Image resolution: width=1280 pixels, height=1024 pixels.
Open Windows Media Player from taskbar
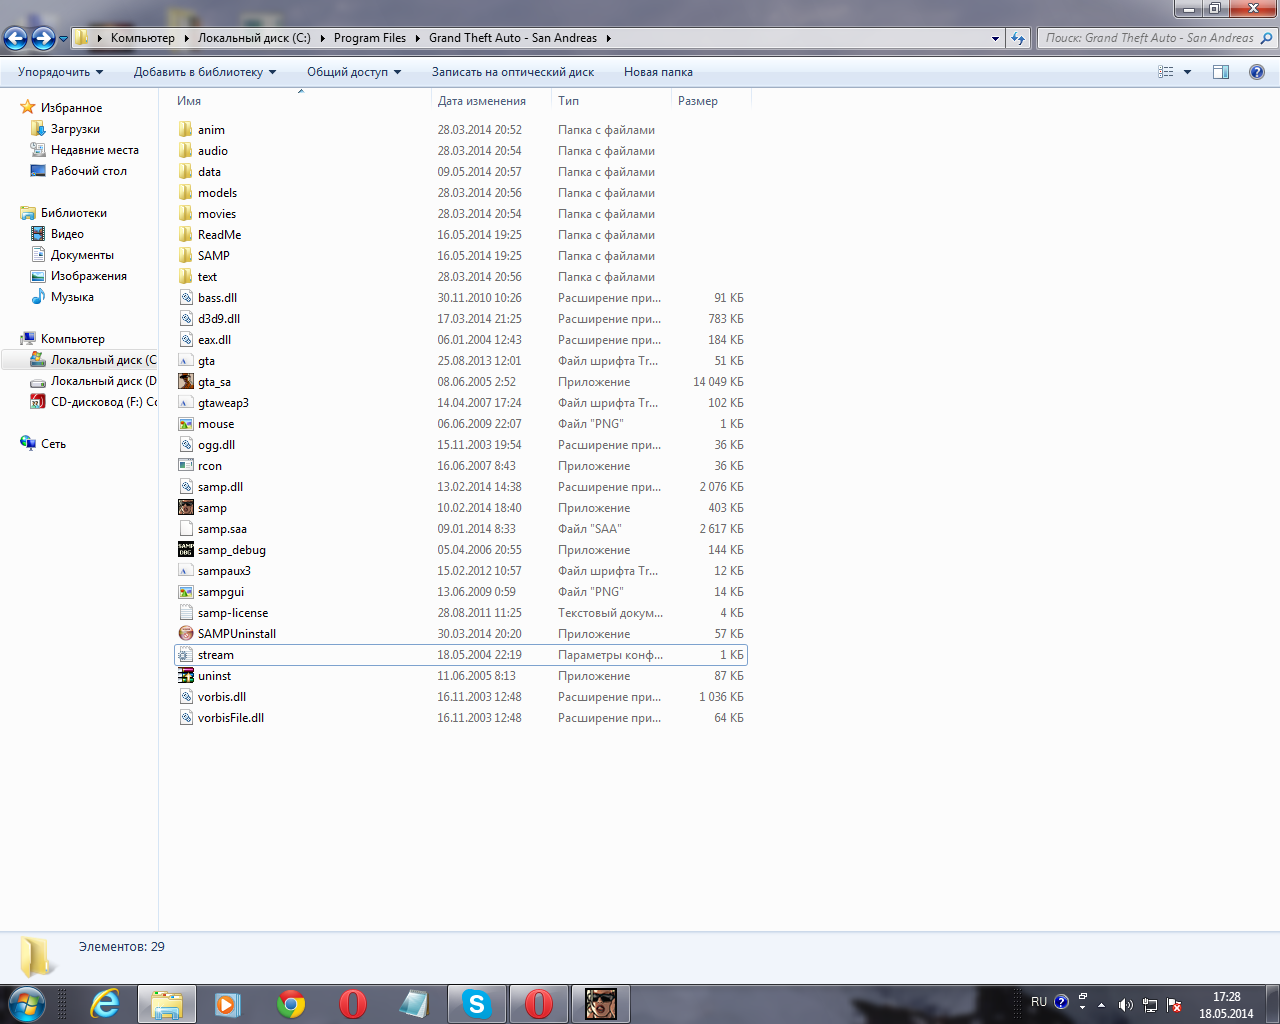[x=229, y=1004]
